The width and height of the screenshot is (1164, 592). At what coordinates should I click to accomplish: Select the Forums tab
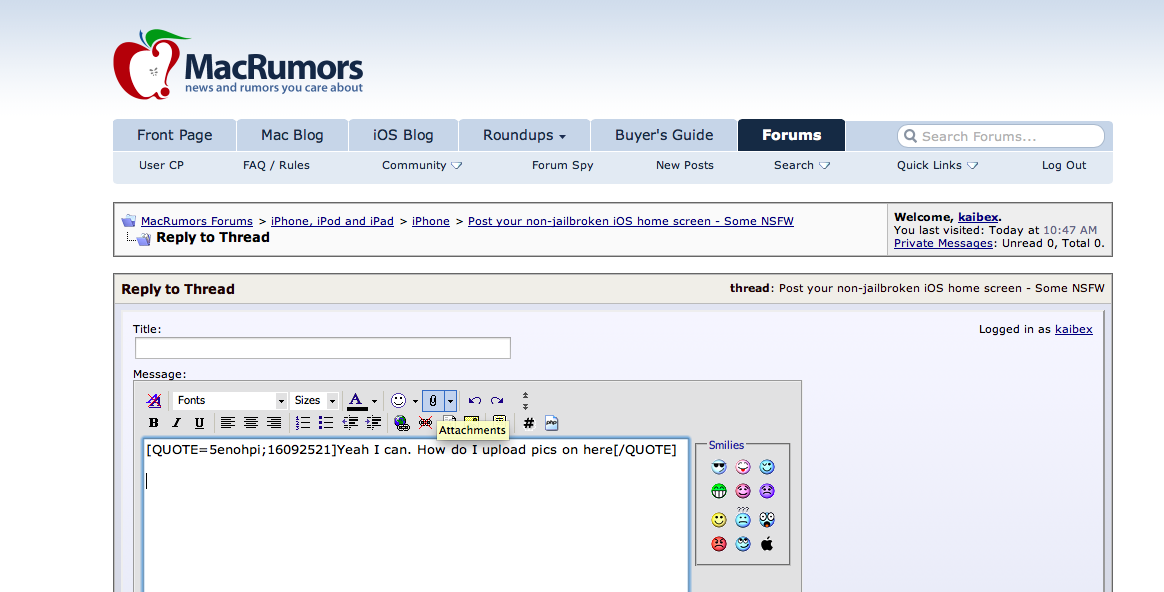[791, 135]
